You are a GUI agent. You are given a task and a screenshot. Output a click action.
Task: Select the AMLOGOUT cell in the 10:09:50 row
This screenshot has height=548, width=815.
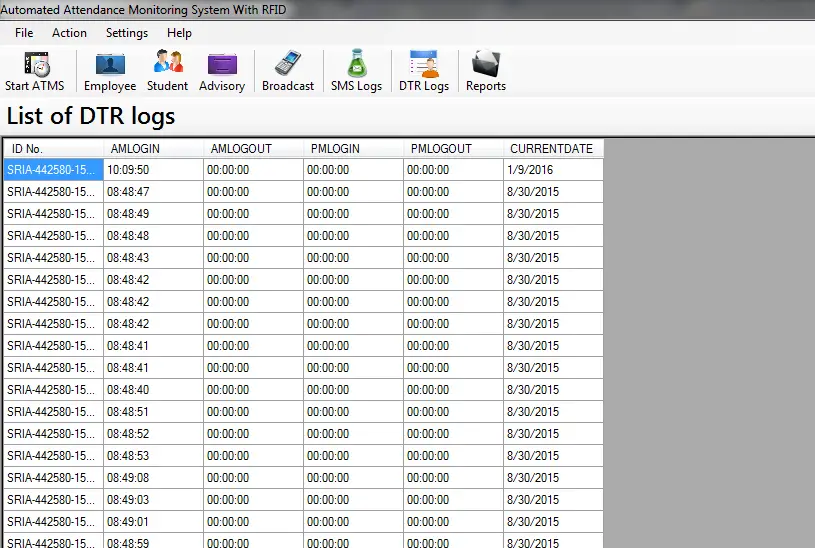(x=253, y=170)
